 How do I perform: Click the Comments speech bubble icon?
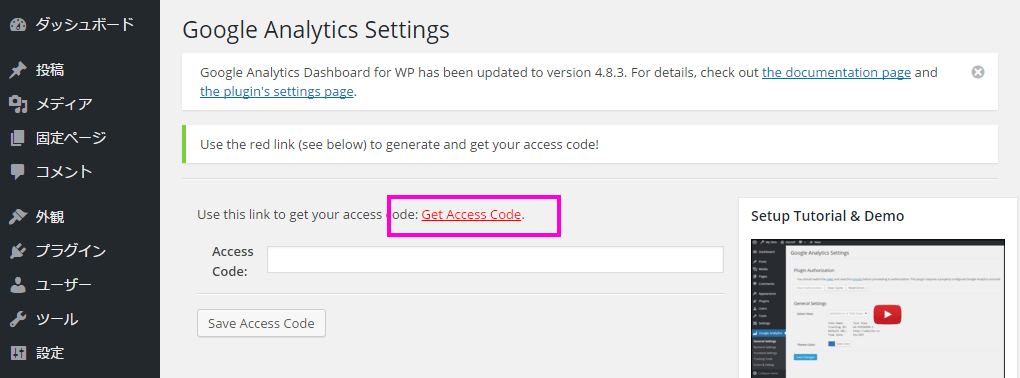click(x=18, y=172)
